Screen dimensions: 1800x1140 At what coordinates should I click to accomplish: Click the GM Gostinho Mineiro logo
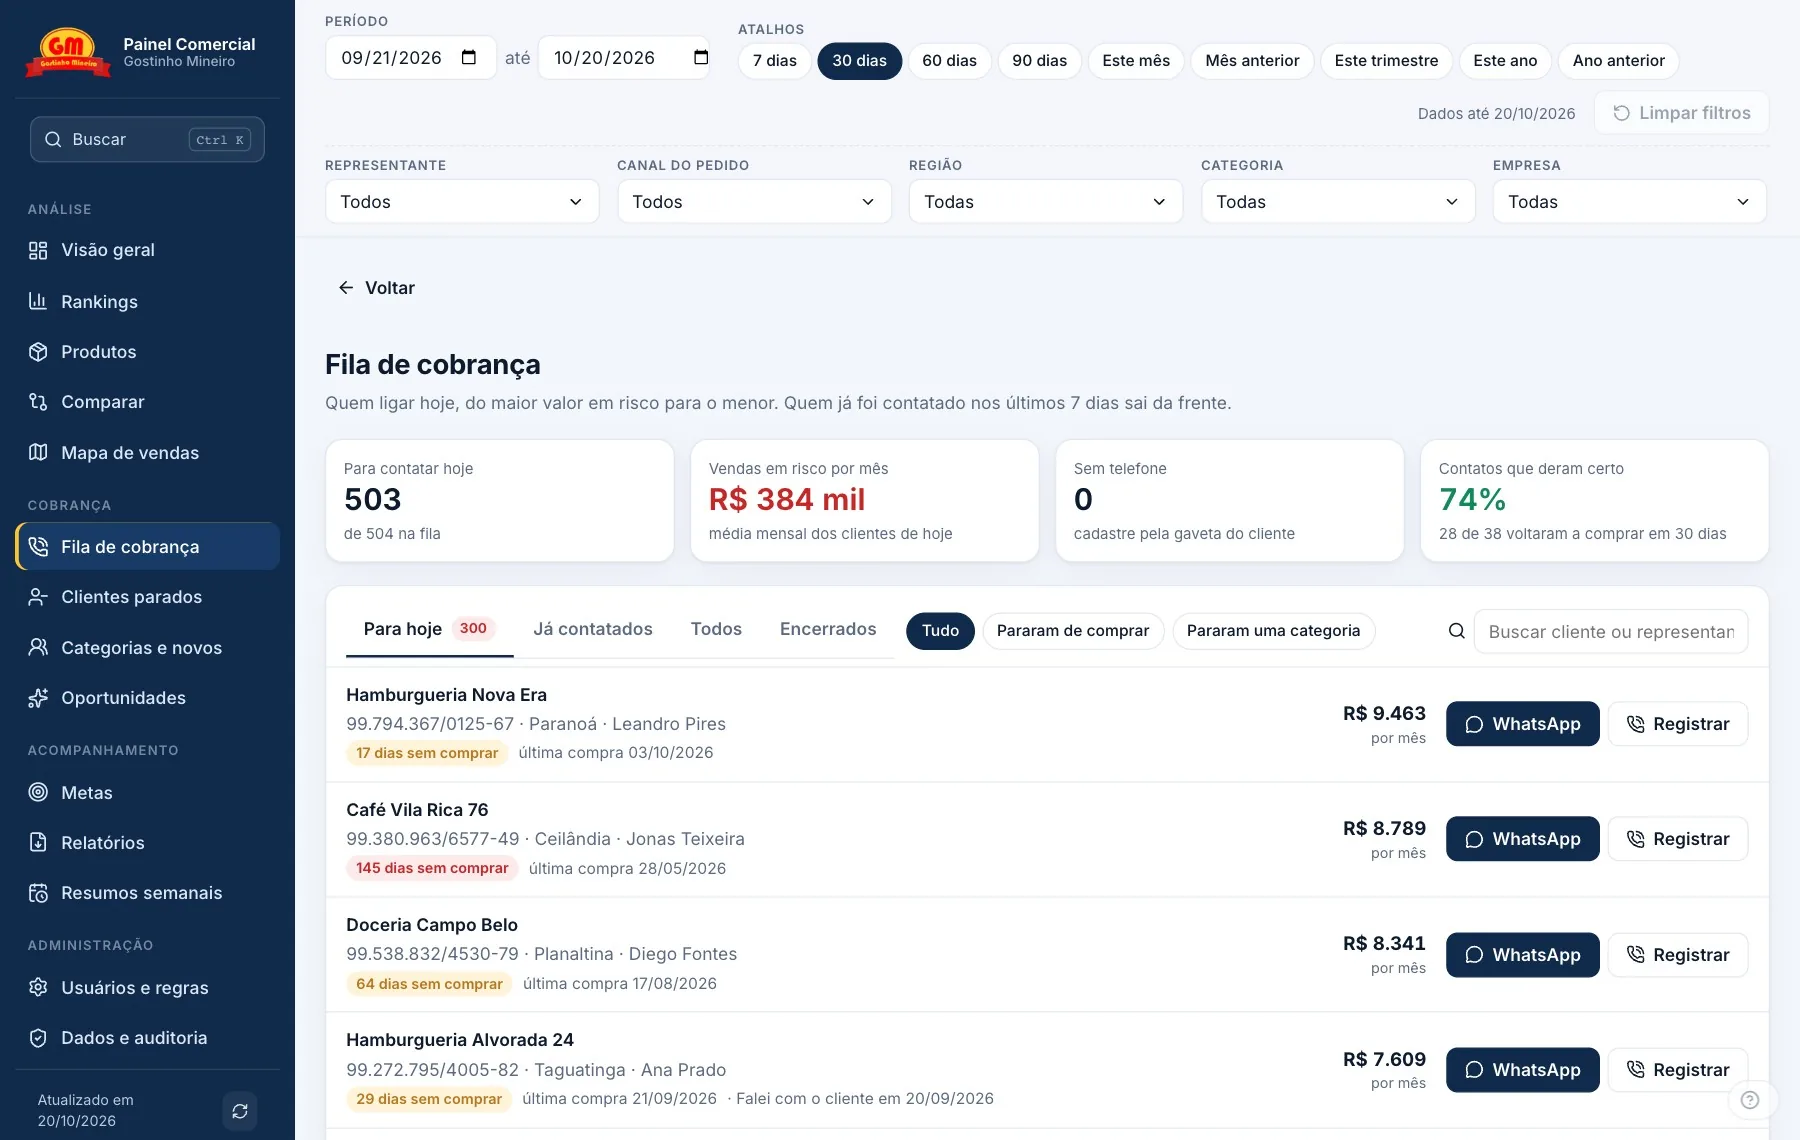click(x=68, y=52)
